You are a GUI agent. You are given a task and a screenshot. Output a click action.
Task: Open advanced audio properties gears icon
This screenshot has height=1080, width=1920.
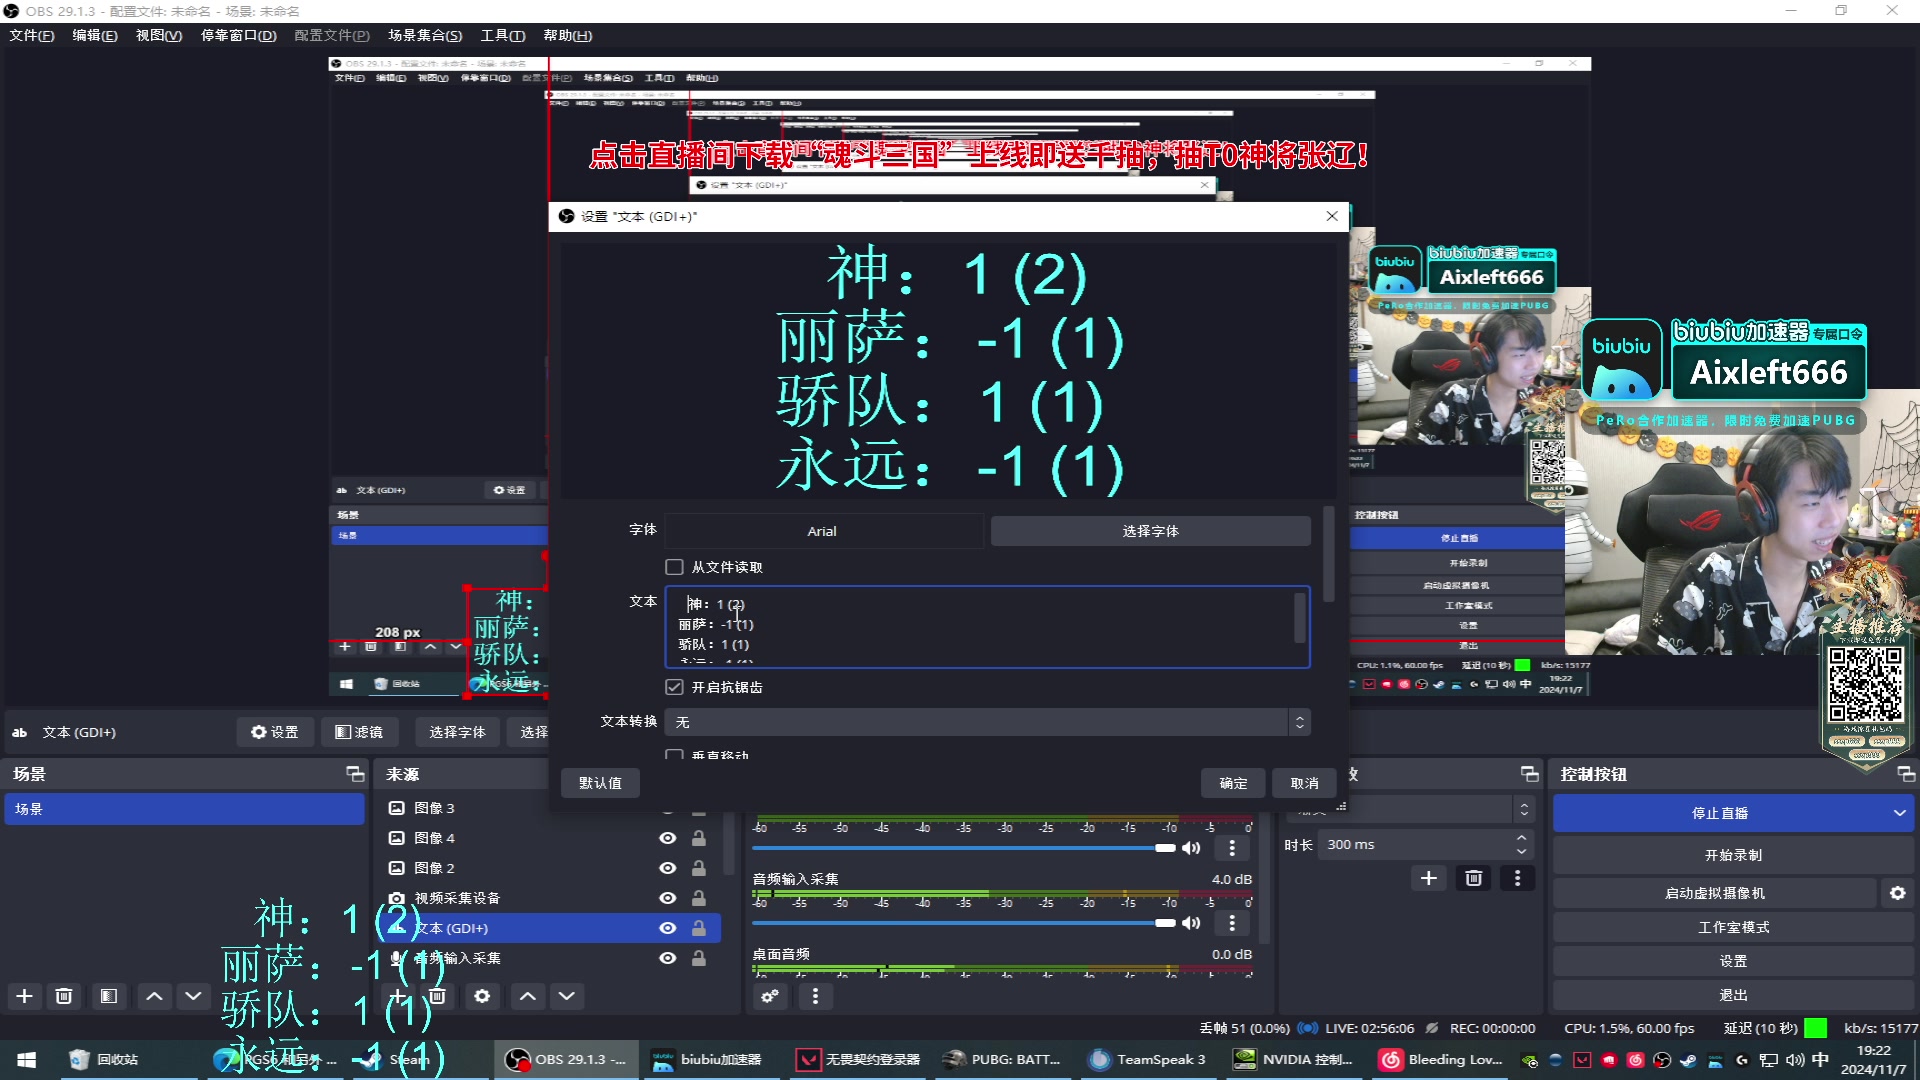[770, 996]
